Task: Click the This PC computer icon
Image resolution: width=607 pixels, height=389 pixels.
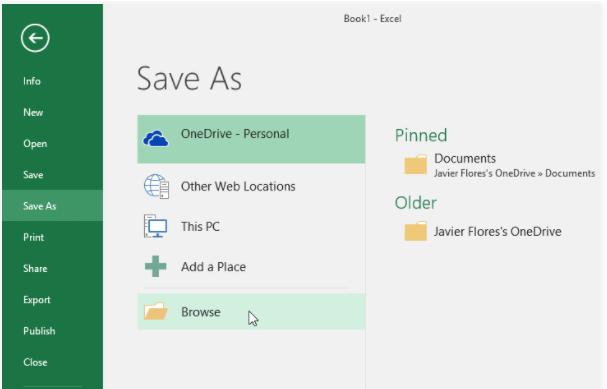Action: click(x=156, y=226)
